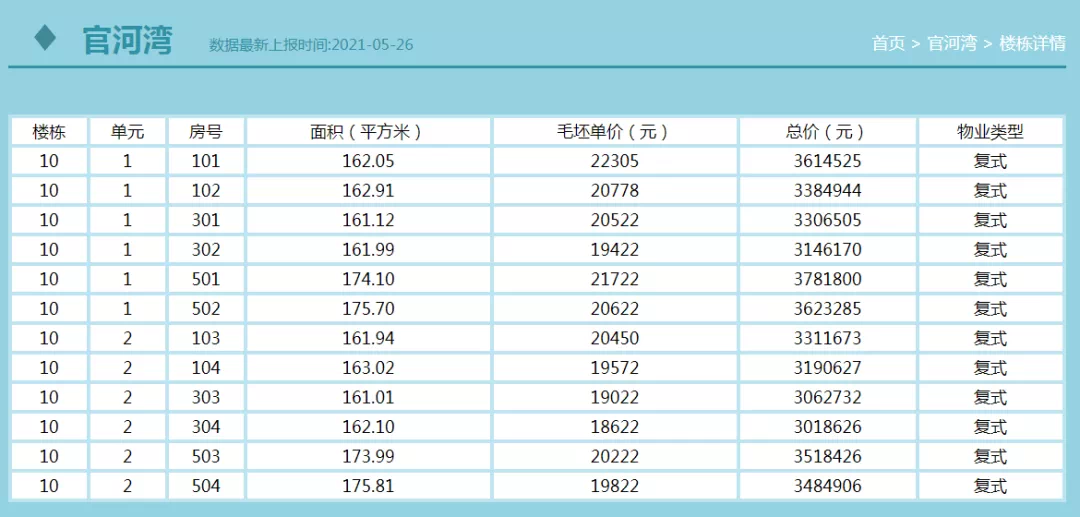Click the 物业类型 column header
This screenshot has height=517, width=1080.
point(990,131)
